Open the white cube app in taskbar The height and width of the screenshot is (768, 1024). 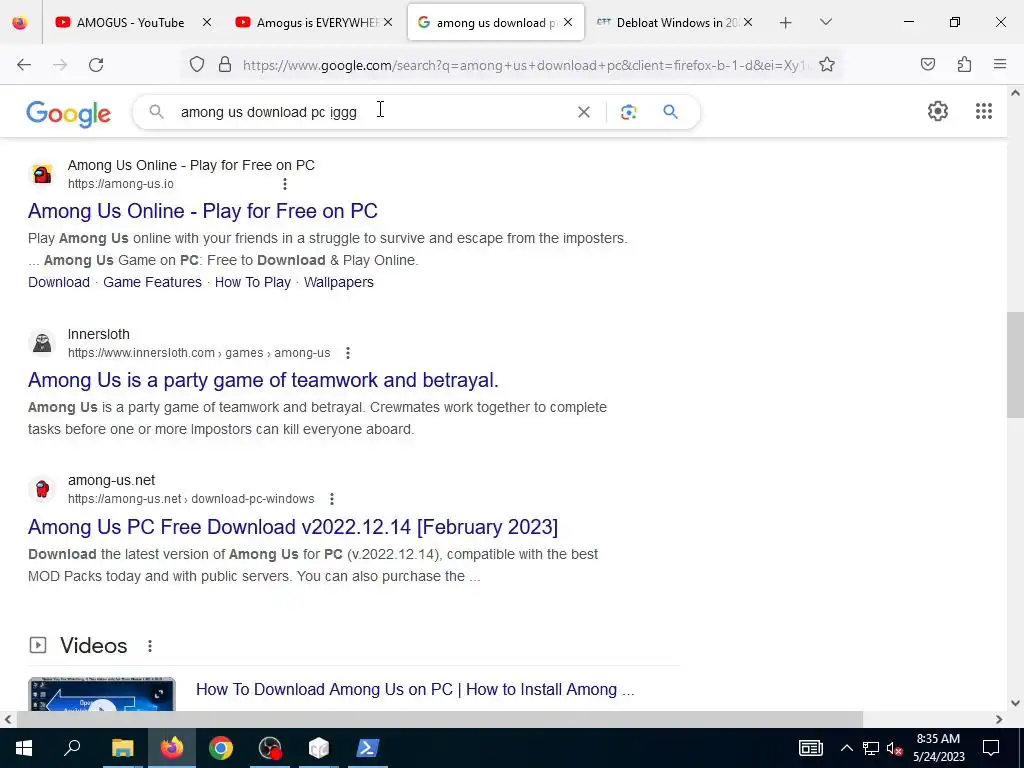tap(319, 748)
